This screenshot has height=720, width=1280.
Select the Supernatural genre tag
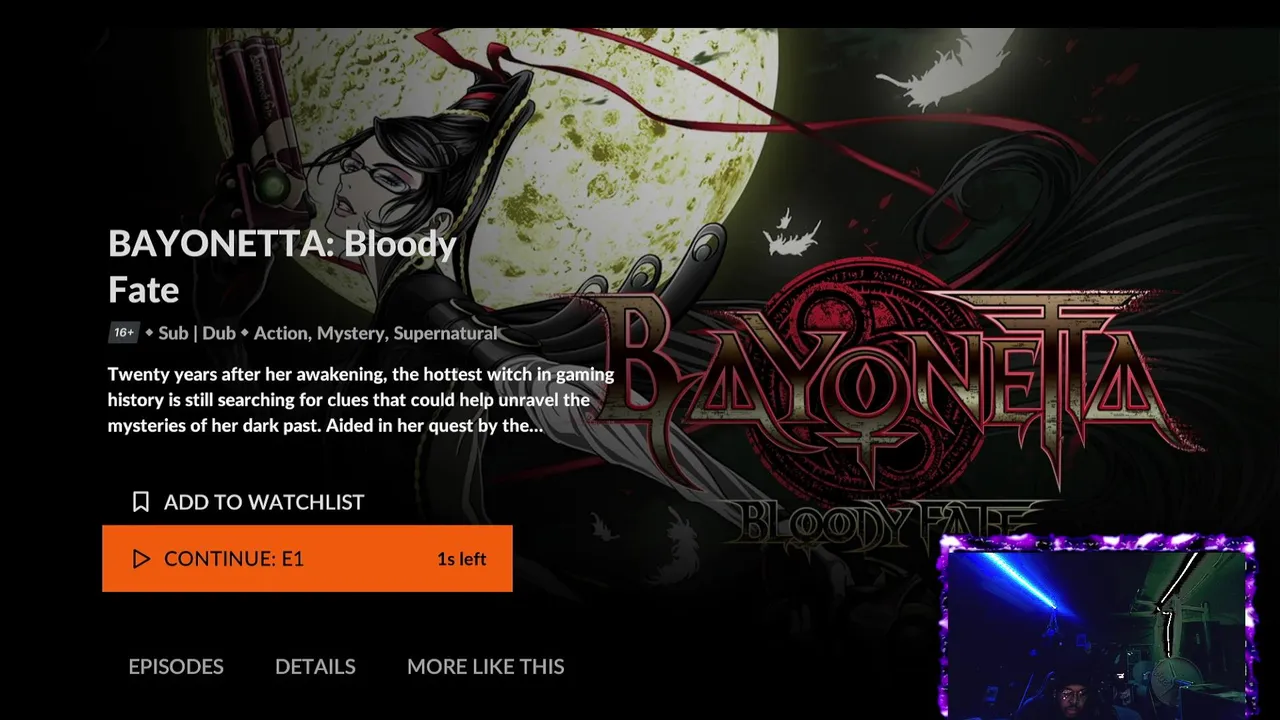point(445,333)
